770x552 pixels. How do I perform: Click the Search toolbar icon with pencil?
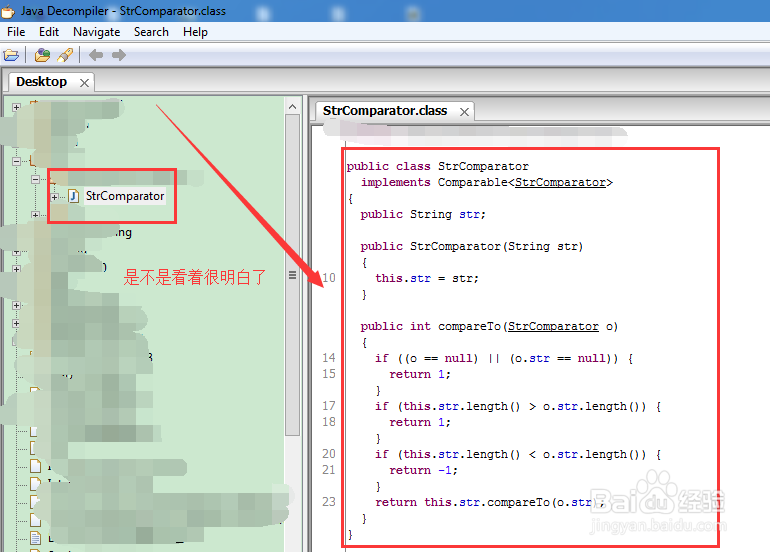tap(65, 55)
